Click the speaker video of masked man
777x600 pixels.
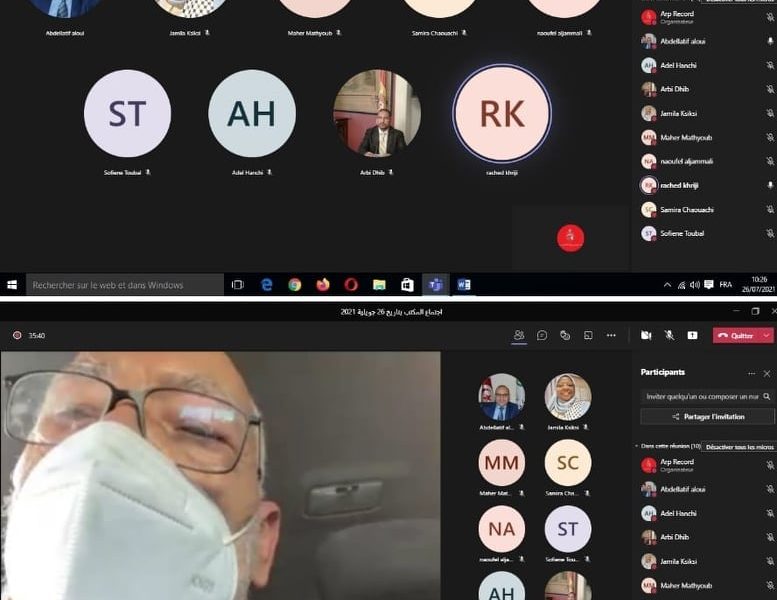221,476
